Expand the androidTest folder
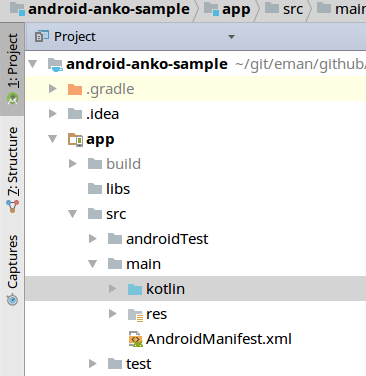Image resolution: width=366 pixels, height=376 pixels. point(93,239)
